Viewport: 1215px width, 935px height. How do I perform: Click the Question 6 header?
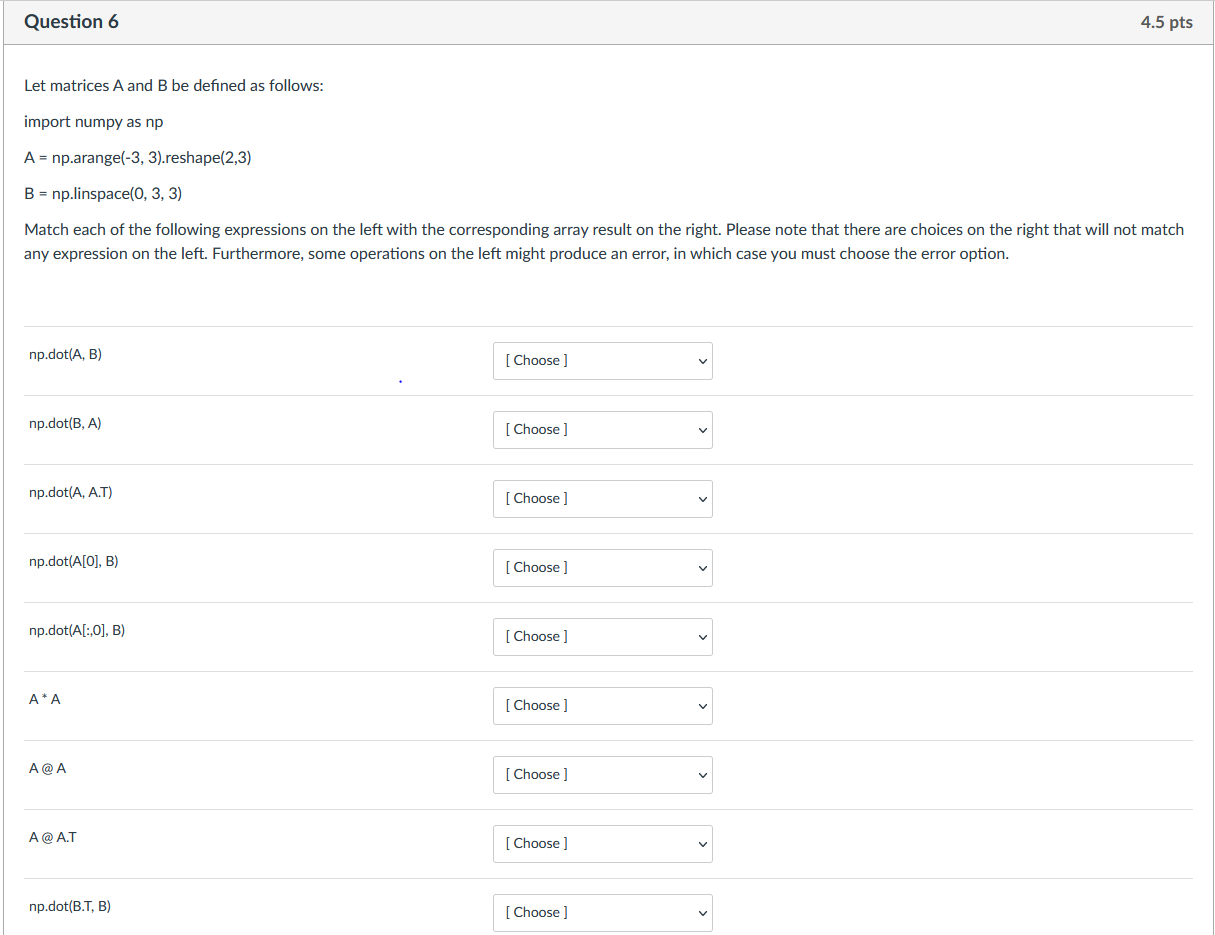(71, 21)
